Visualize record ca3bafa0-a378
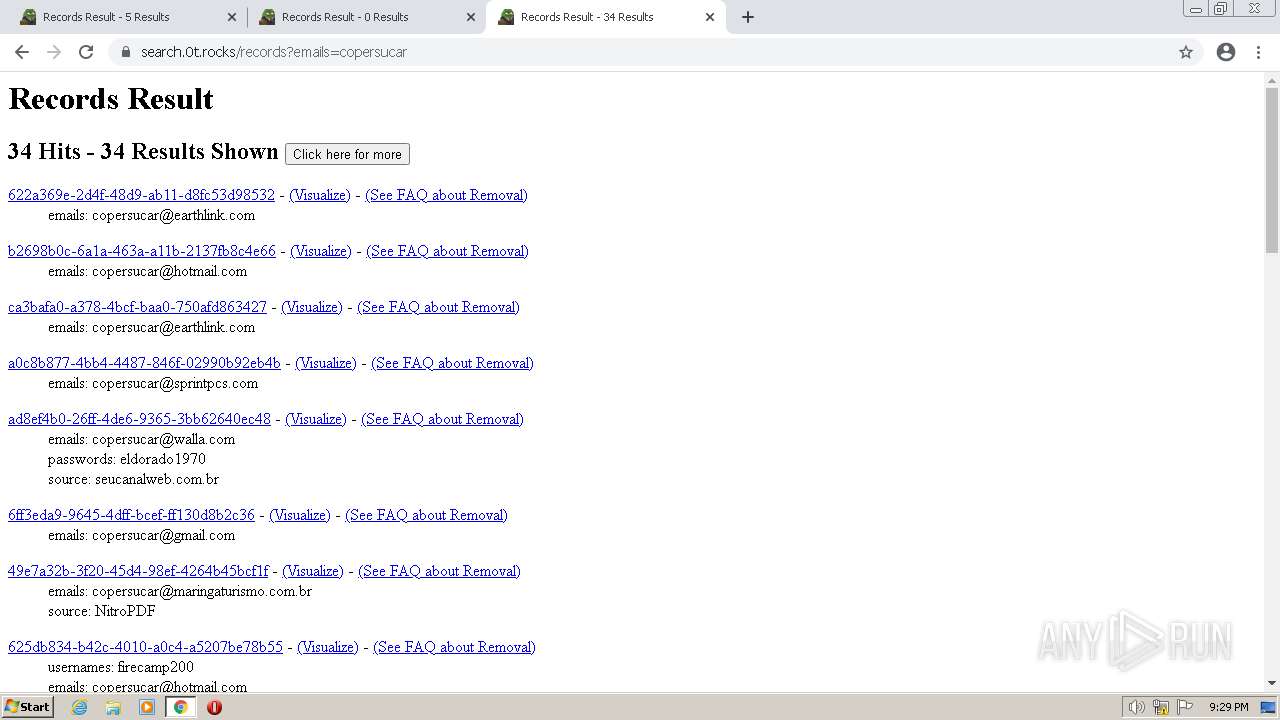The height and width of the screenshot is (720, 1280). pyautogui.click(x=312, y=307)
